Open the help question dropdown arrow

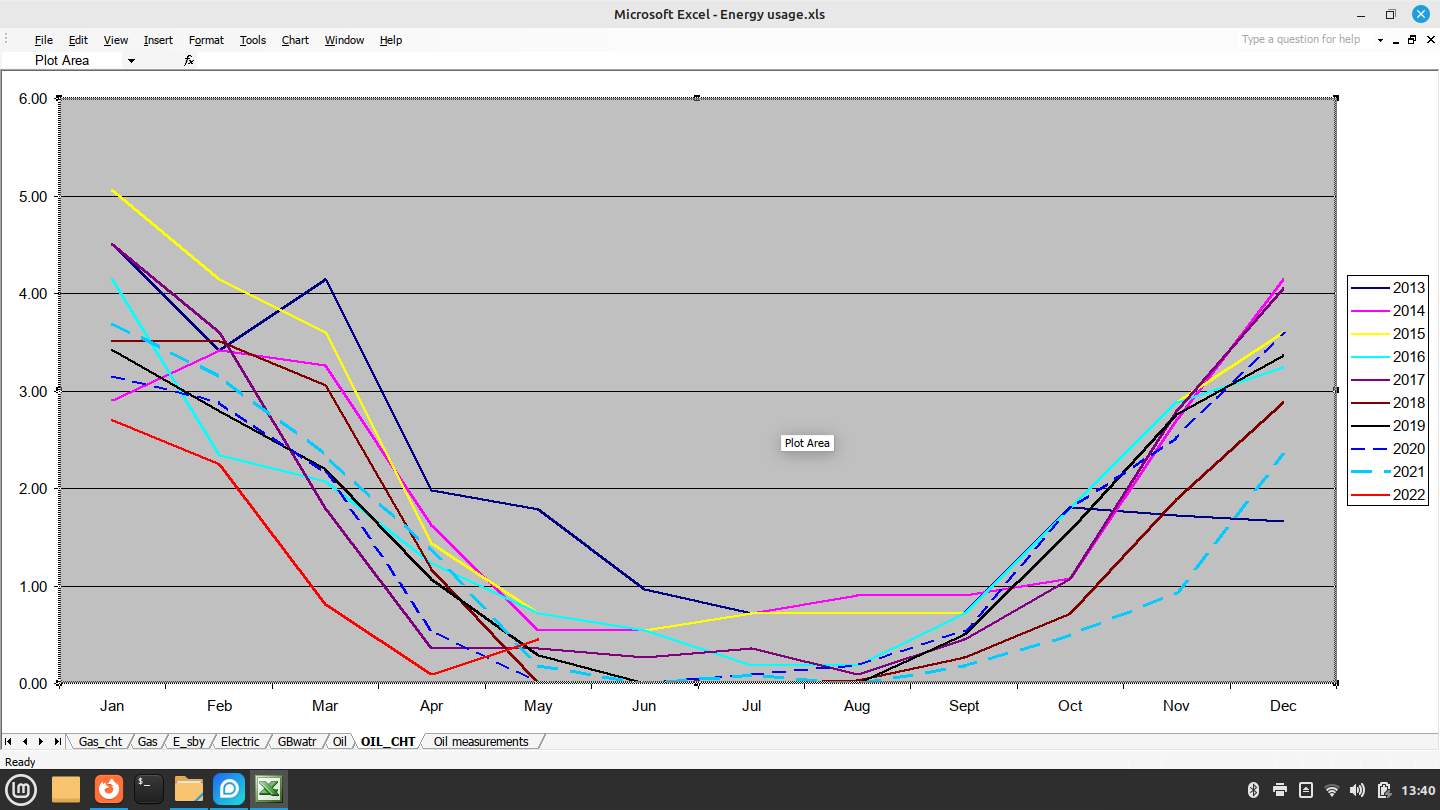click(x=1380, y=40)
